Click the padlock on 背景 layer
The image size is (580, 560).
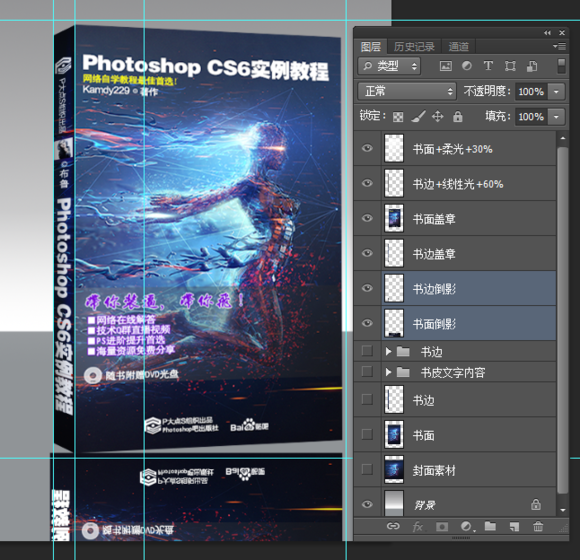point(536,505)
